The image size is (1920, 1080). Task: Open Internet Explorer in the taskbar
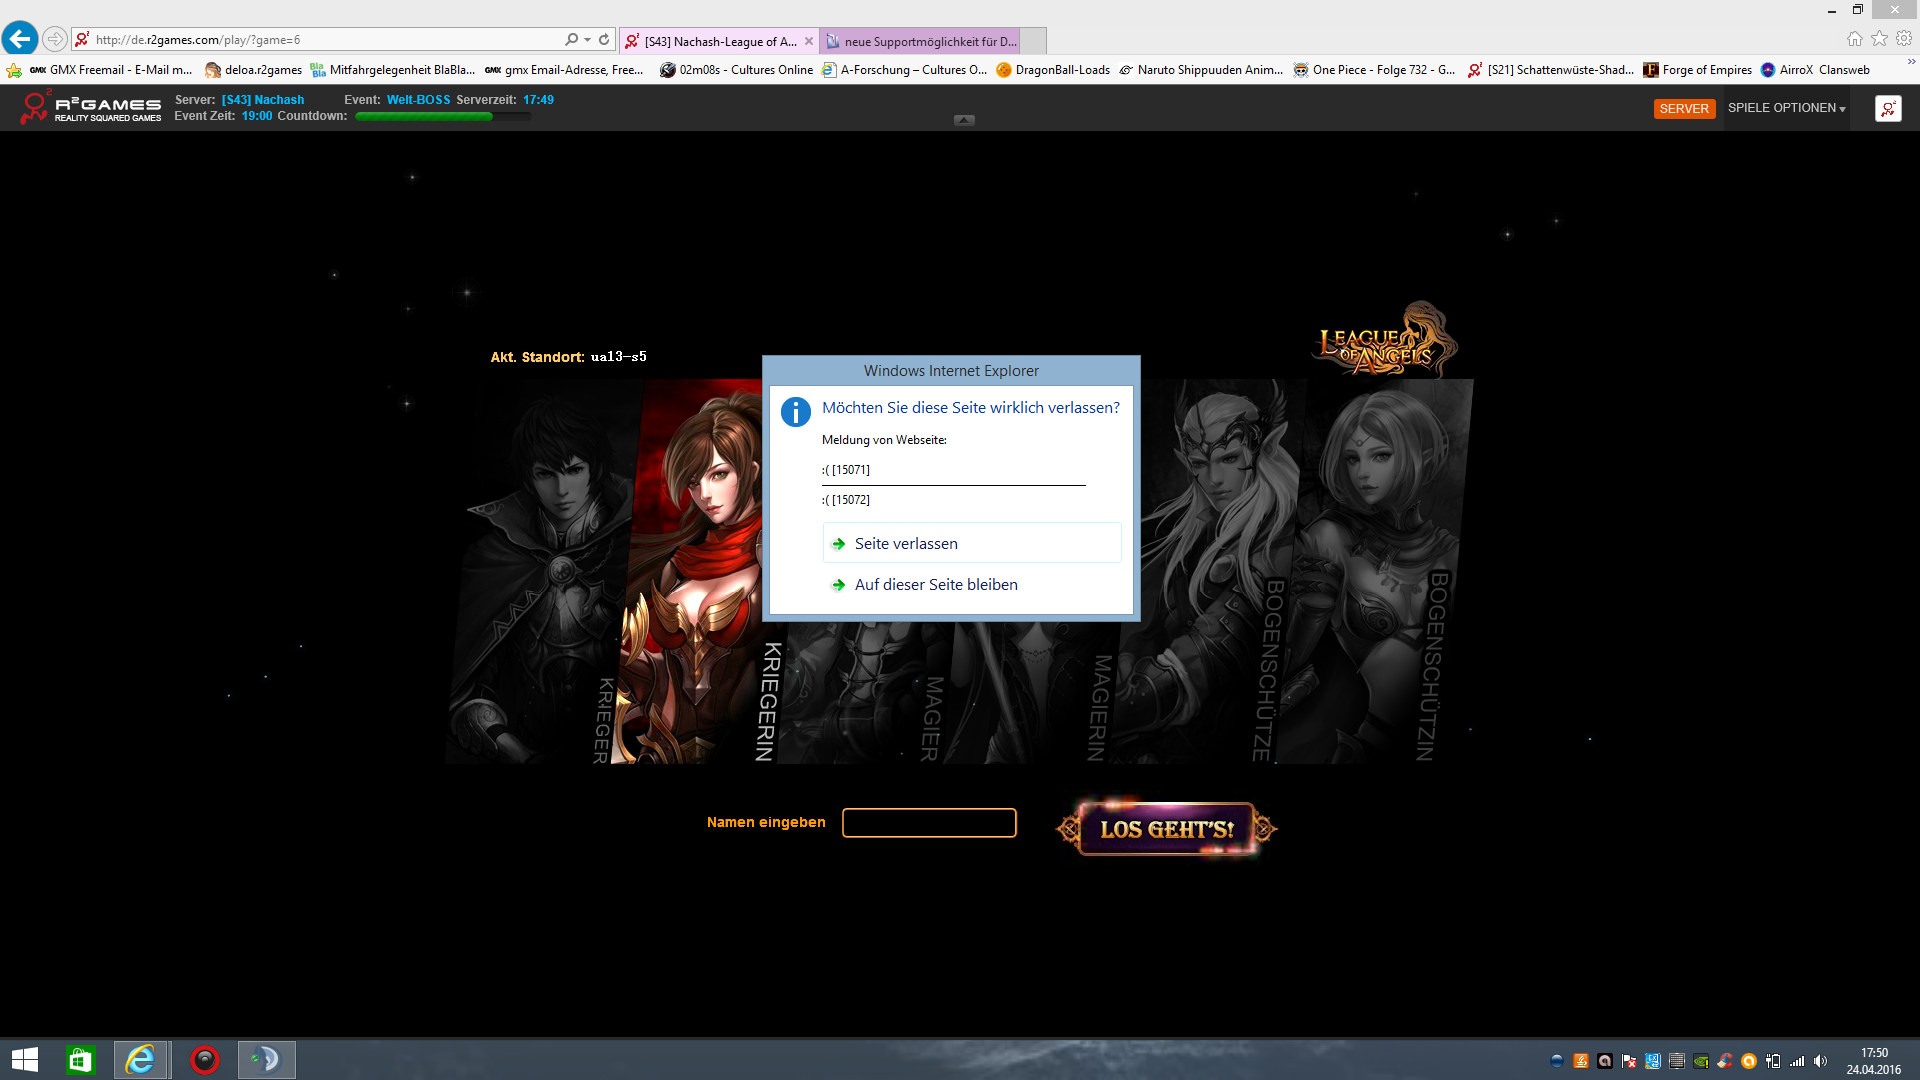point(140,1060)
